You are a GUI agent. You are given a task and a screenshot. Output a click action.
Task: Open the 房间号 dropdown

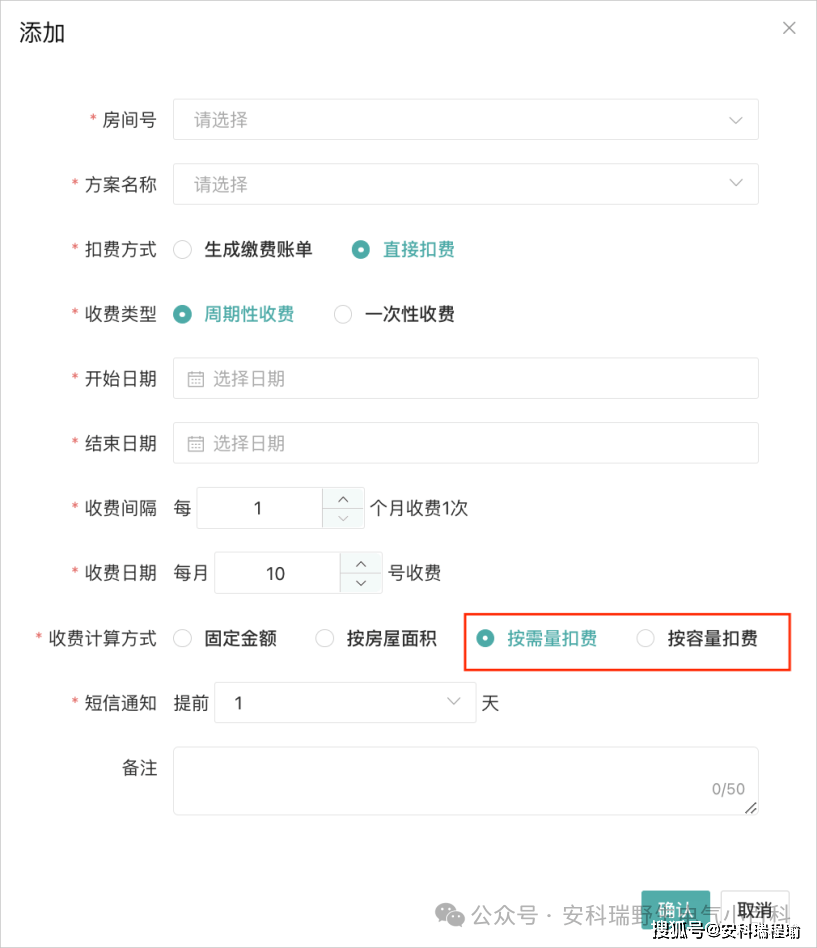[x=466, y=120]
